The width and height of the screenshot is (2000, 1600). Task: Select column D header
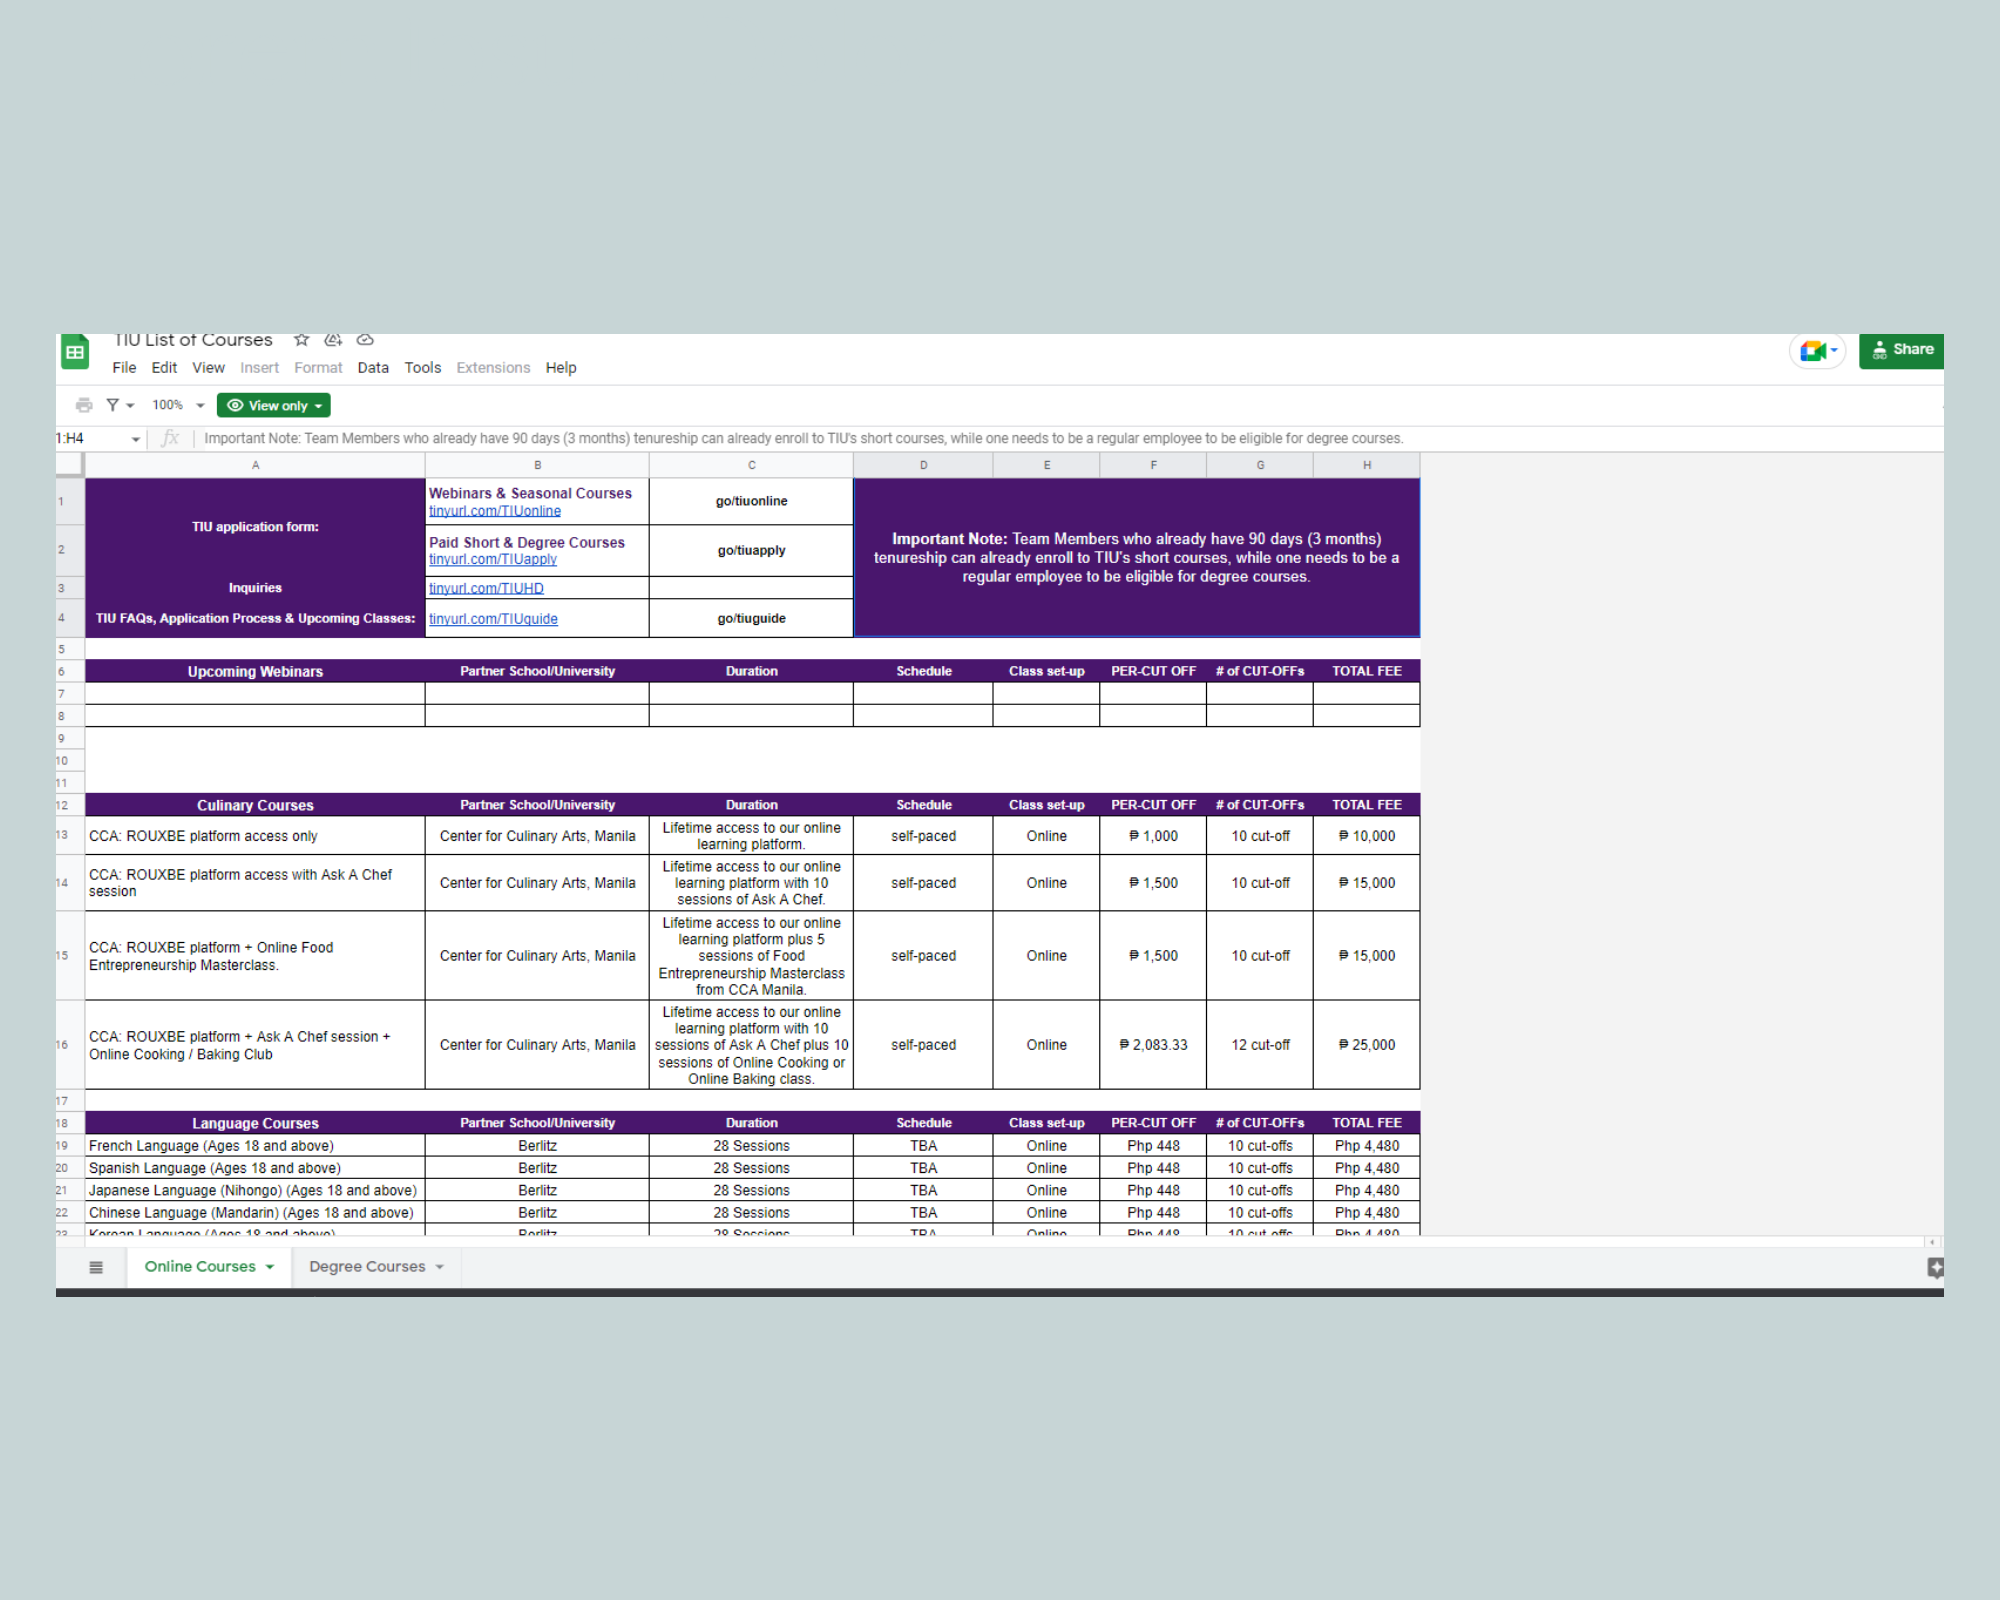(923, 465)
